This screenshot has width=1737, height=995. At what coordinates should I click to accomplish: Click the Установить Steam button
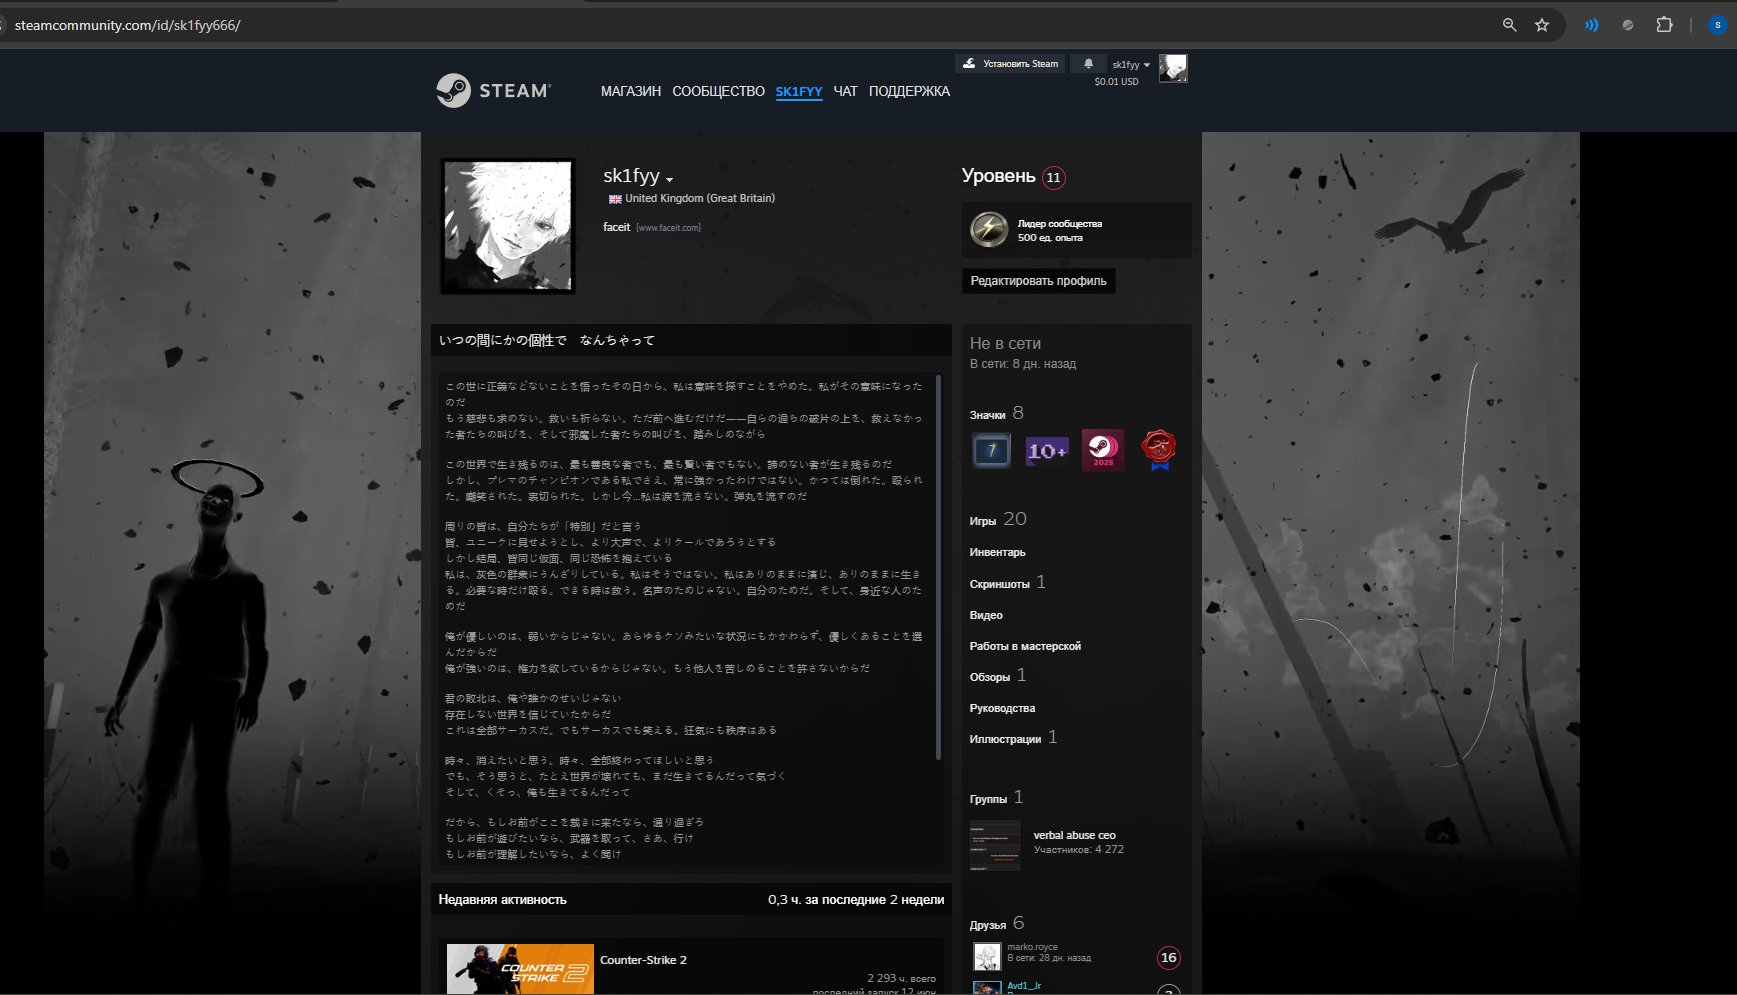click(1010, 63)
